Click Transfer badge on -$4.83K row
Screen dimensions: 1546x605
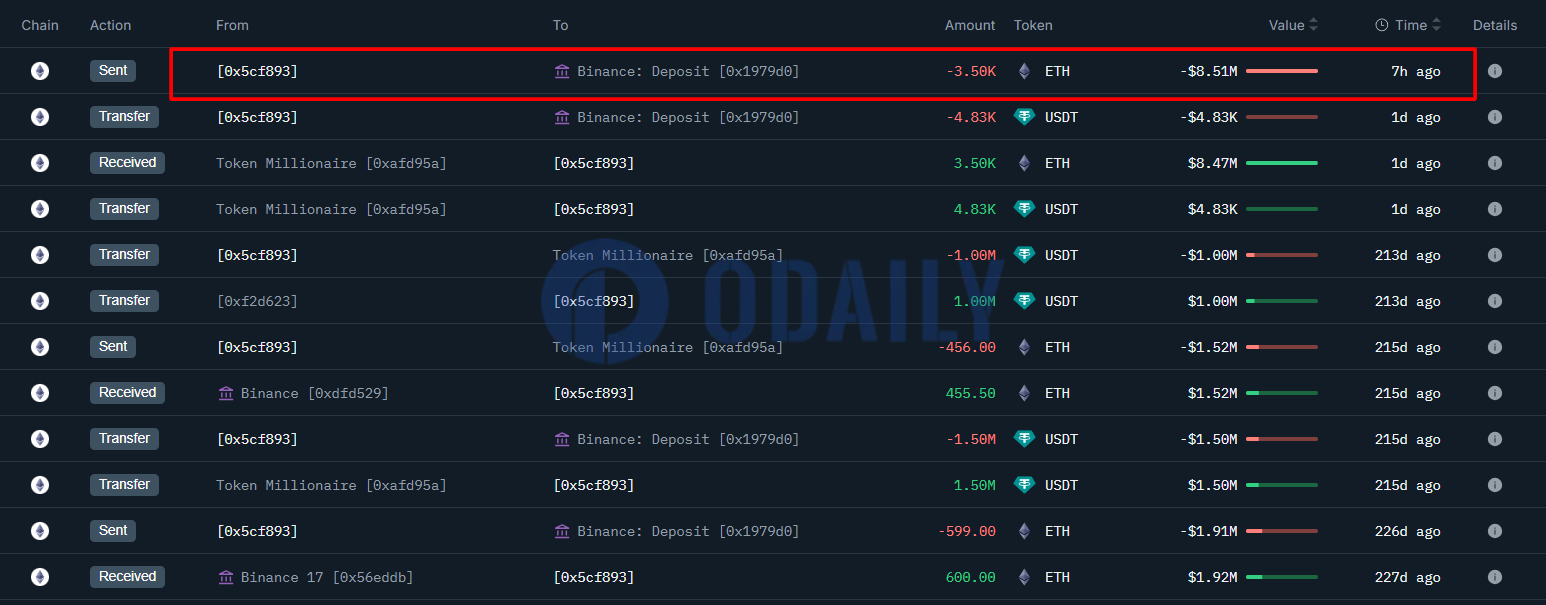(124, 117)
